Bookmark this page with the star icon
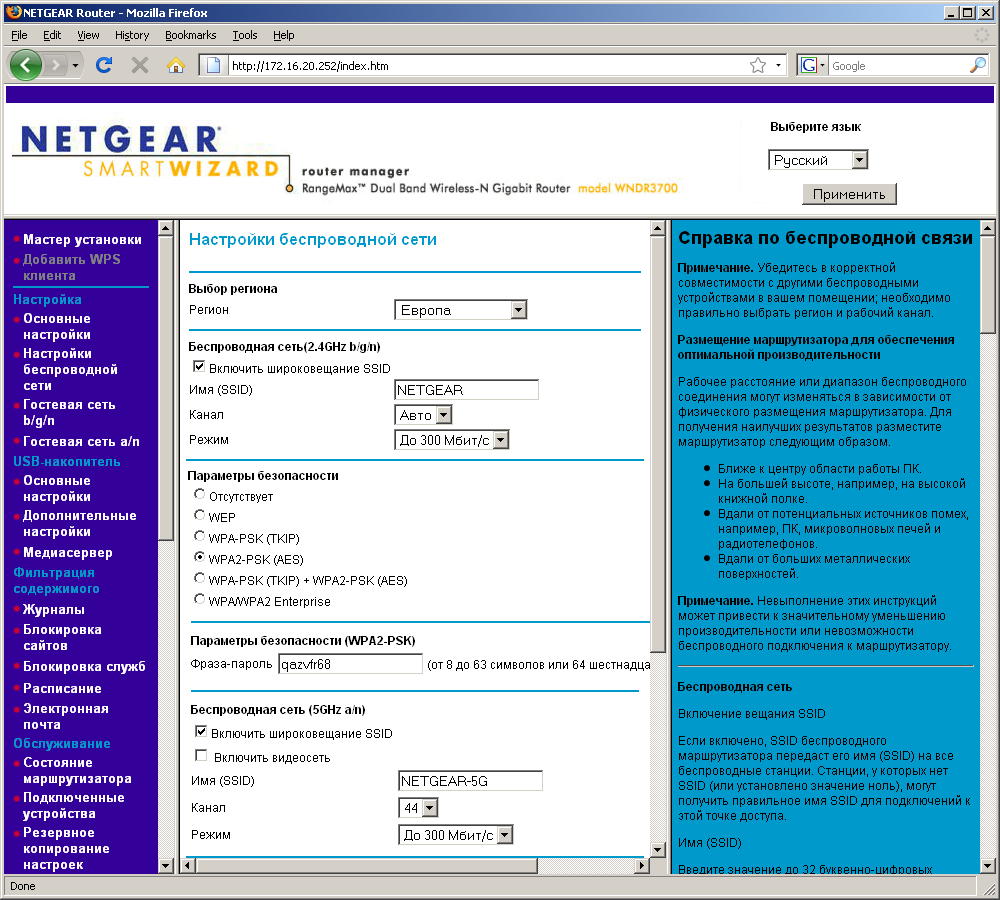The height and width of the screenshot is (900, 1000). coord(758,65)
